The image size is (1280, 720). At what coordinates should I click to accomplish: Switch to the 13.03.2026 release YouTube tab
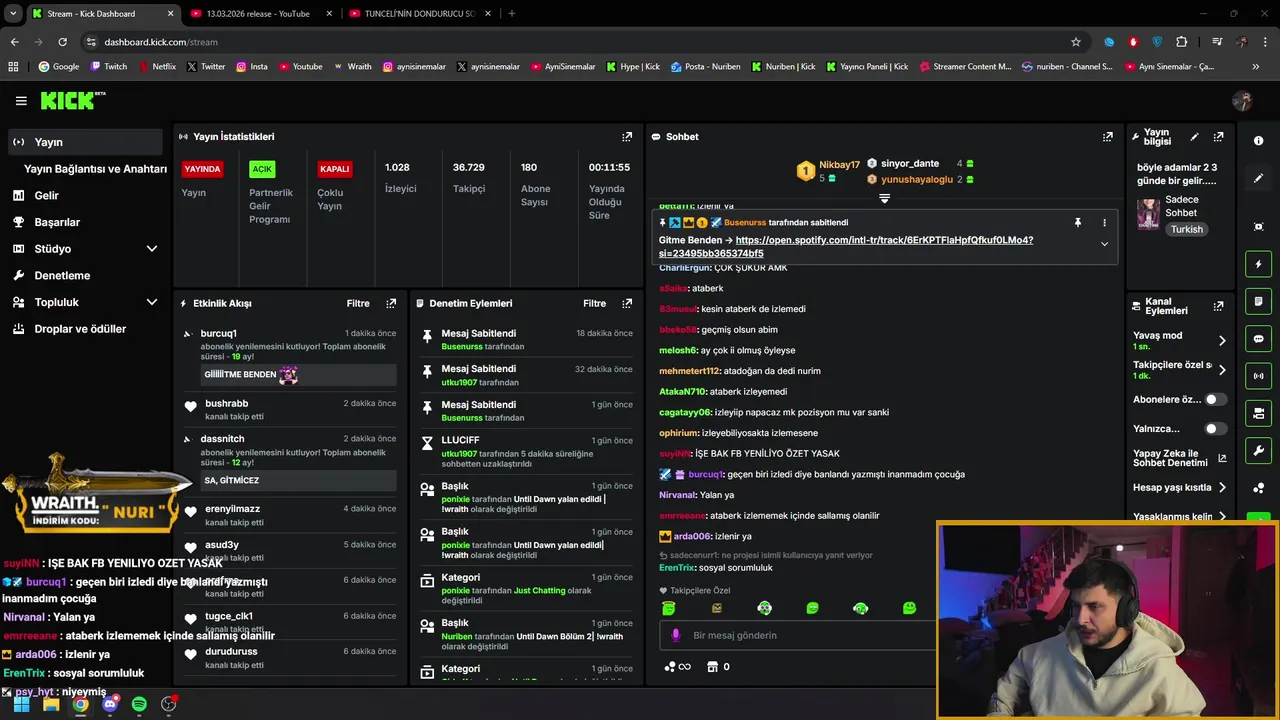[260, 14]
